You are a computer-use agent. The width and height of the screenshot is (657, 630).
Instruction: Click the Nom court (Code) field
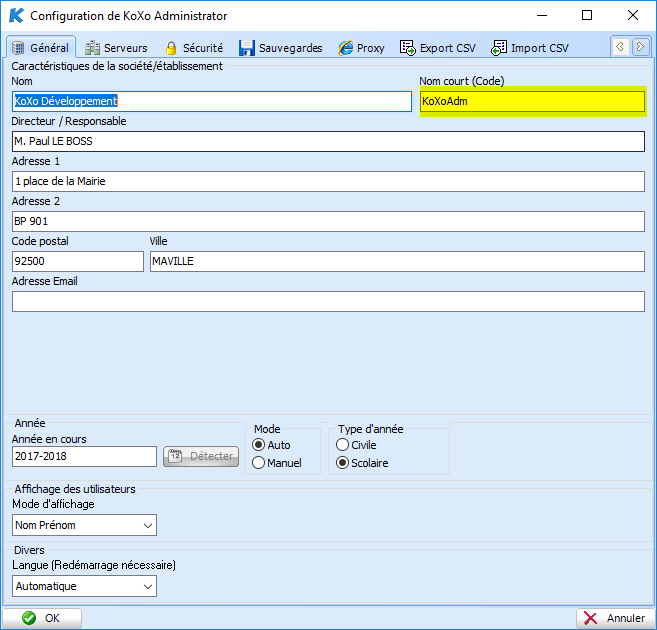point(533,101)
